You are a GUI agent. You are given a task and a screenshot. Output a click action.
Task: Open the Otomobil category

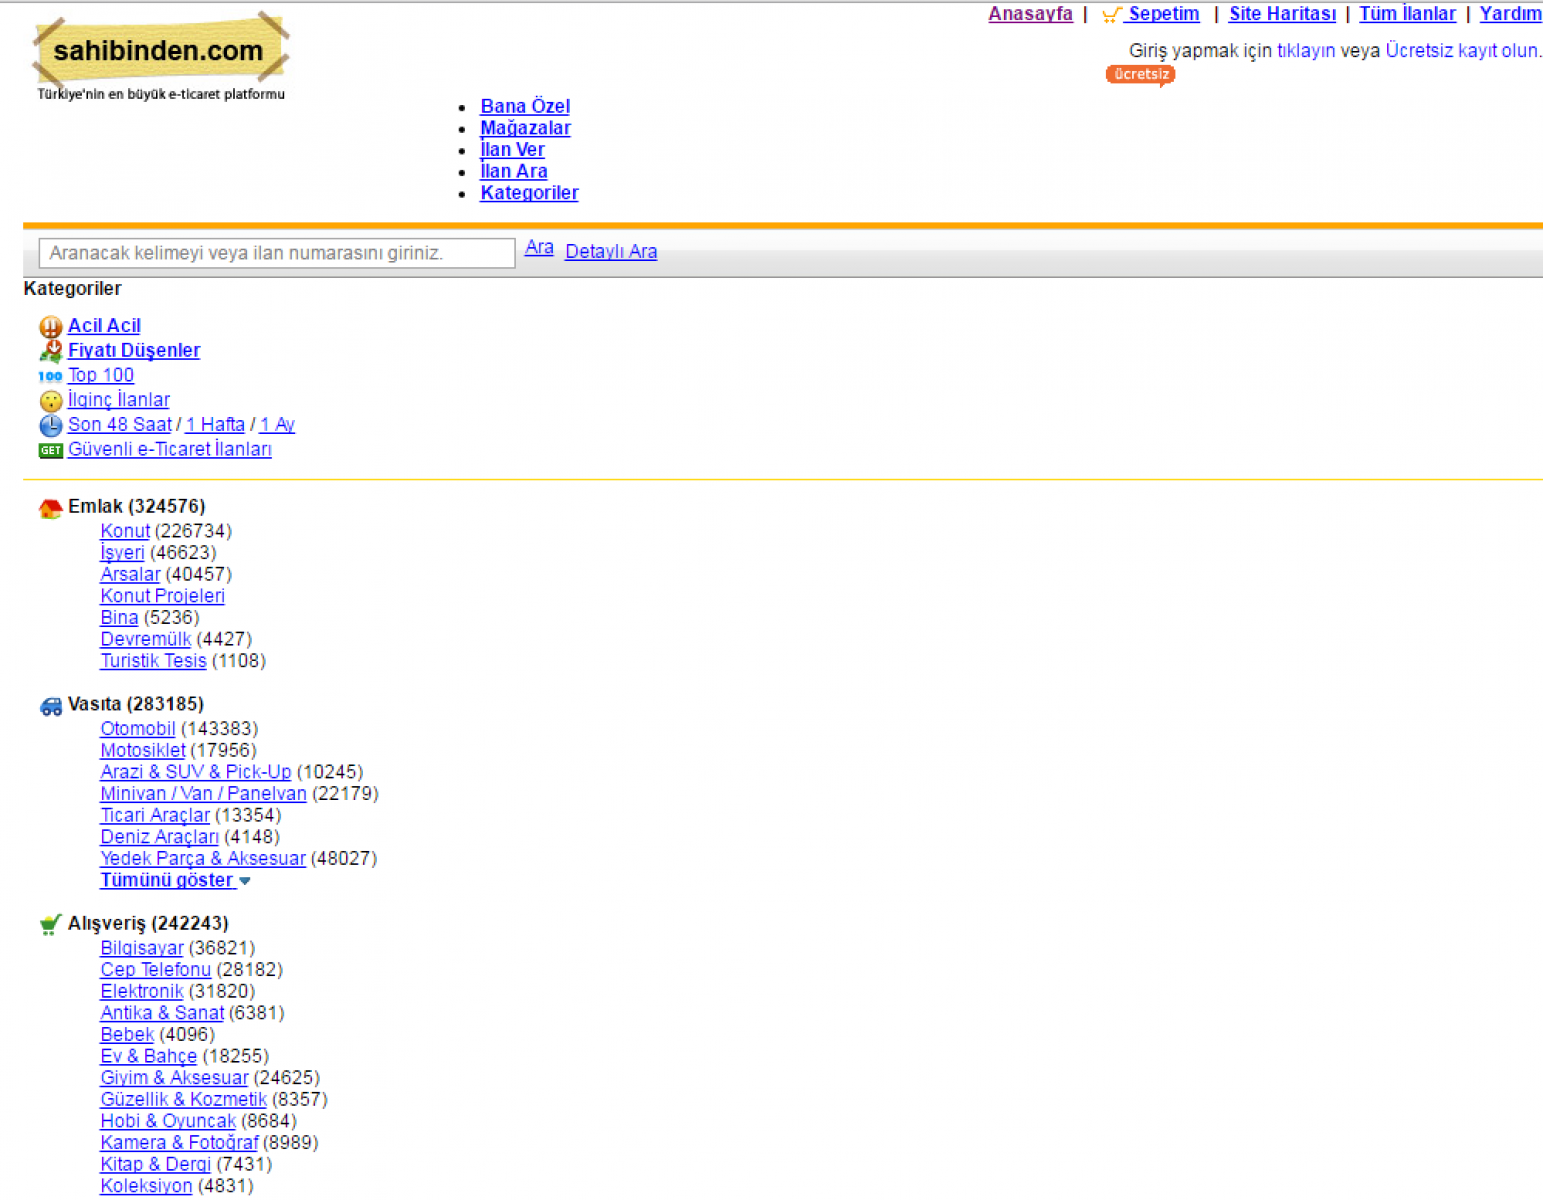pyautogui.click(x=137, y=729)
